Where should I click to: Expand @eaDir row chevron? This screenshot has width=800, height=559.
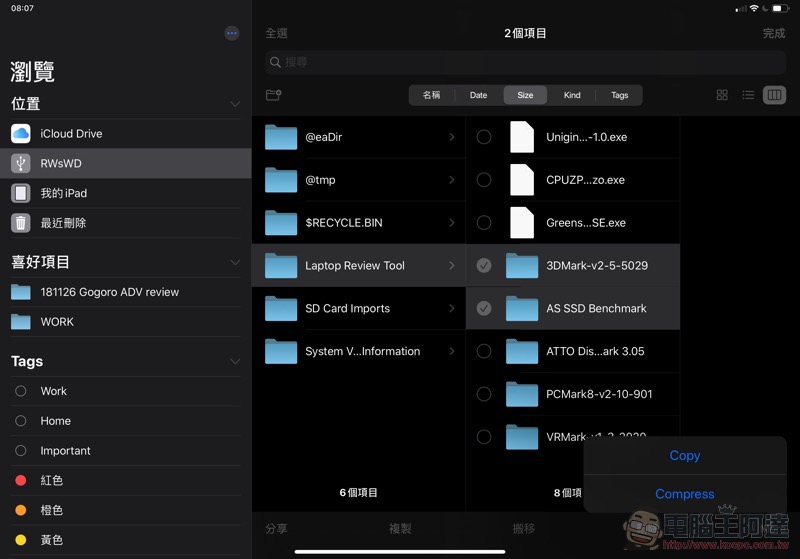tap(452, 137)
